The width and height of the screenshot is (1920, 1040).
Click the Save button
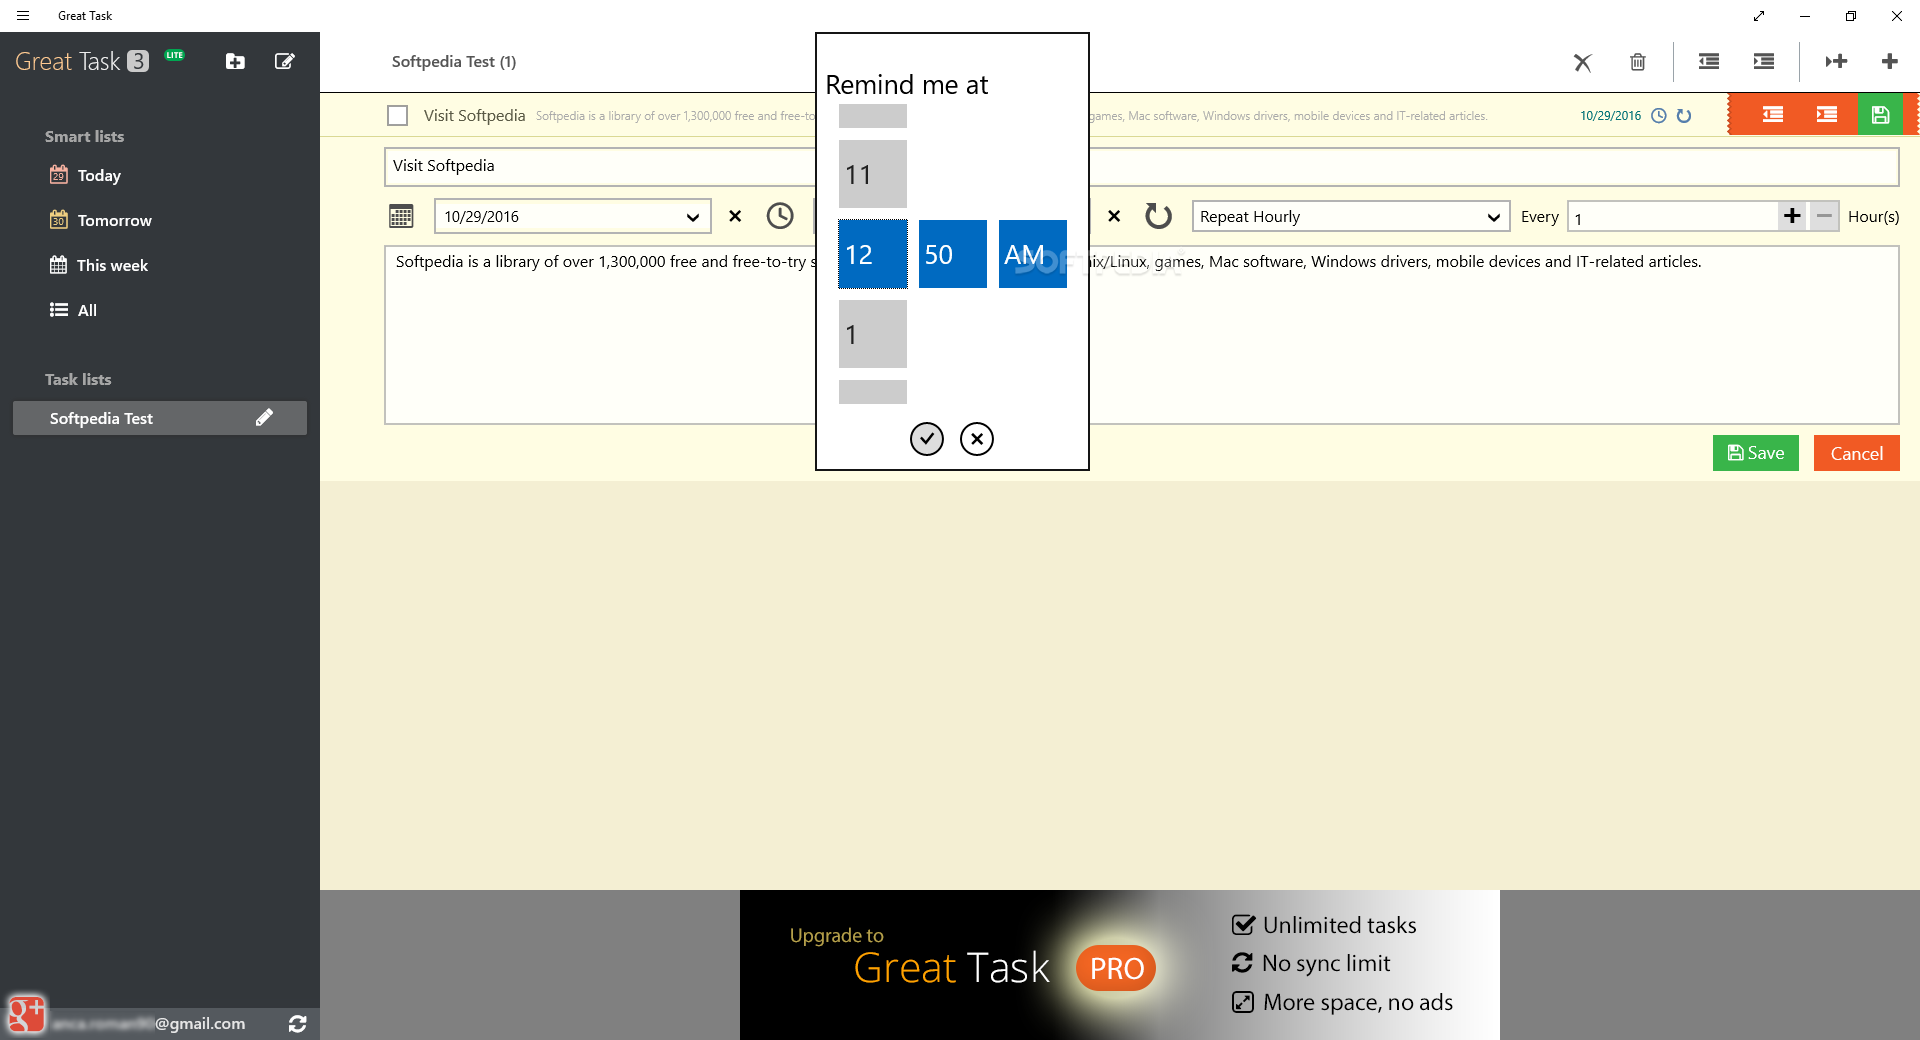(x=1755, y=453)
